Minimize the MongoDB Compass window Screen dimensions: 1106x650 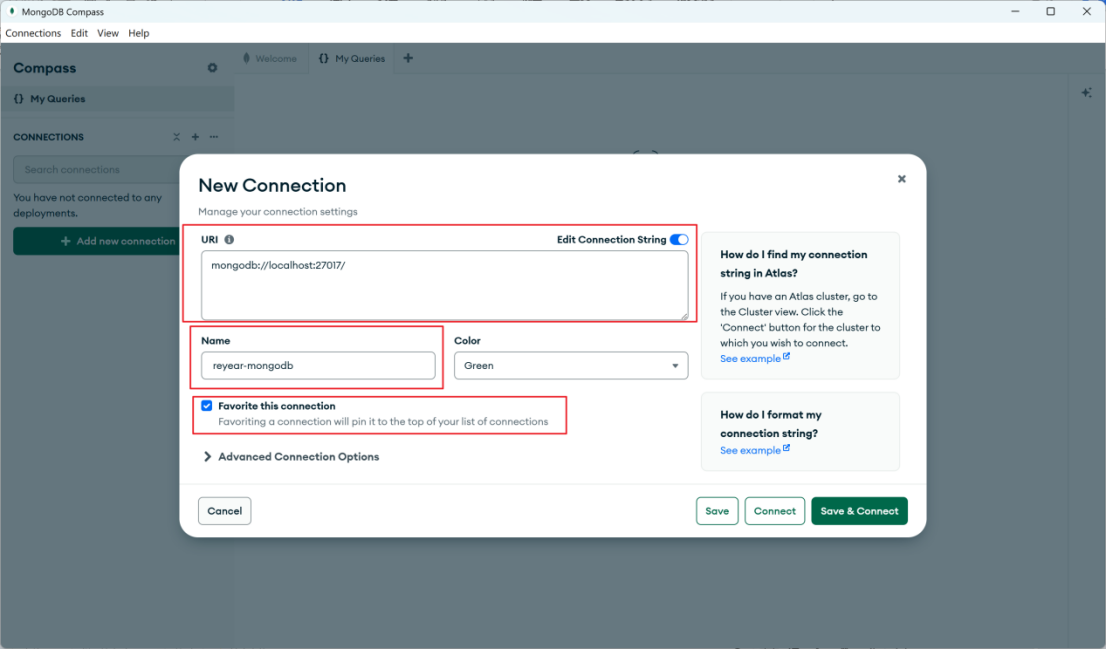coord(1015,11)
